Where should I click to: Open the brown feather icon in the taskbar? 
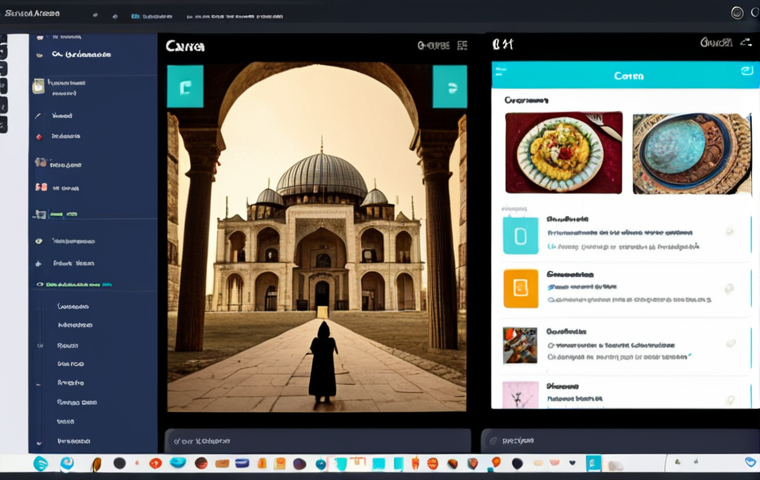(x=96, y=464)
